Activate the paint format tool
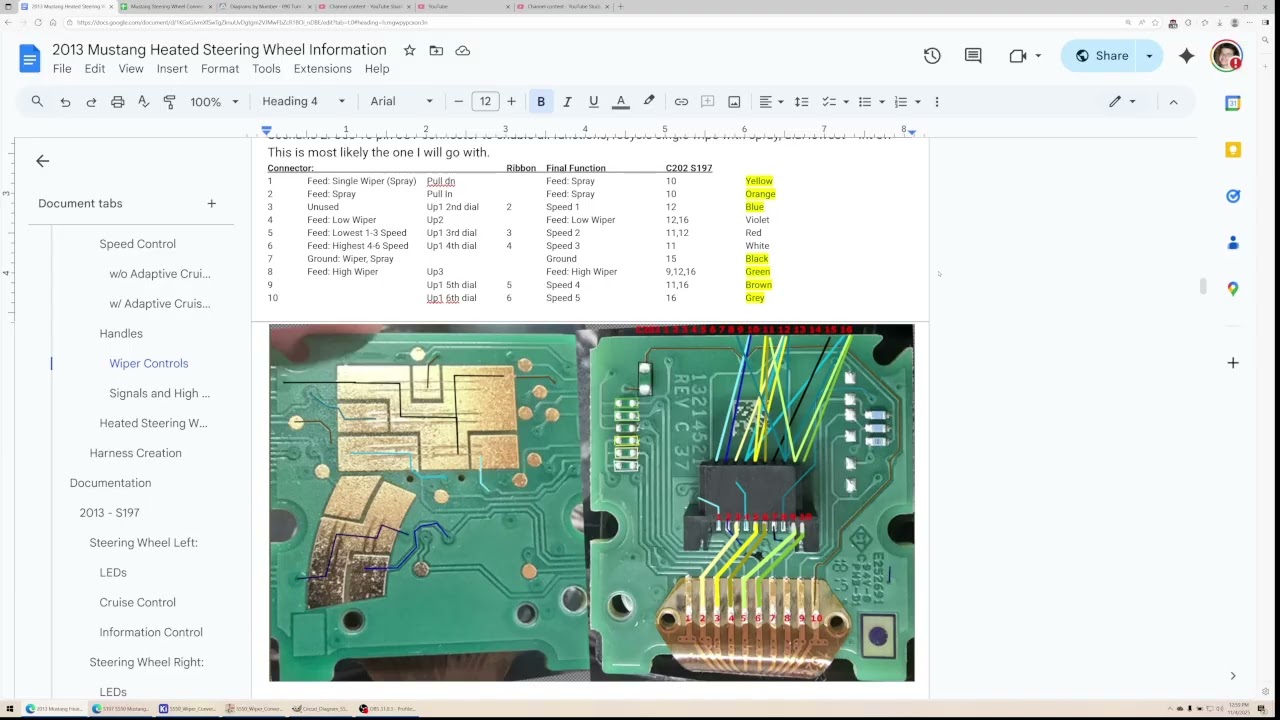This screenshot has height=720, width=1280. [x=169, y=101]
